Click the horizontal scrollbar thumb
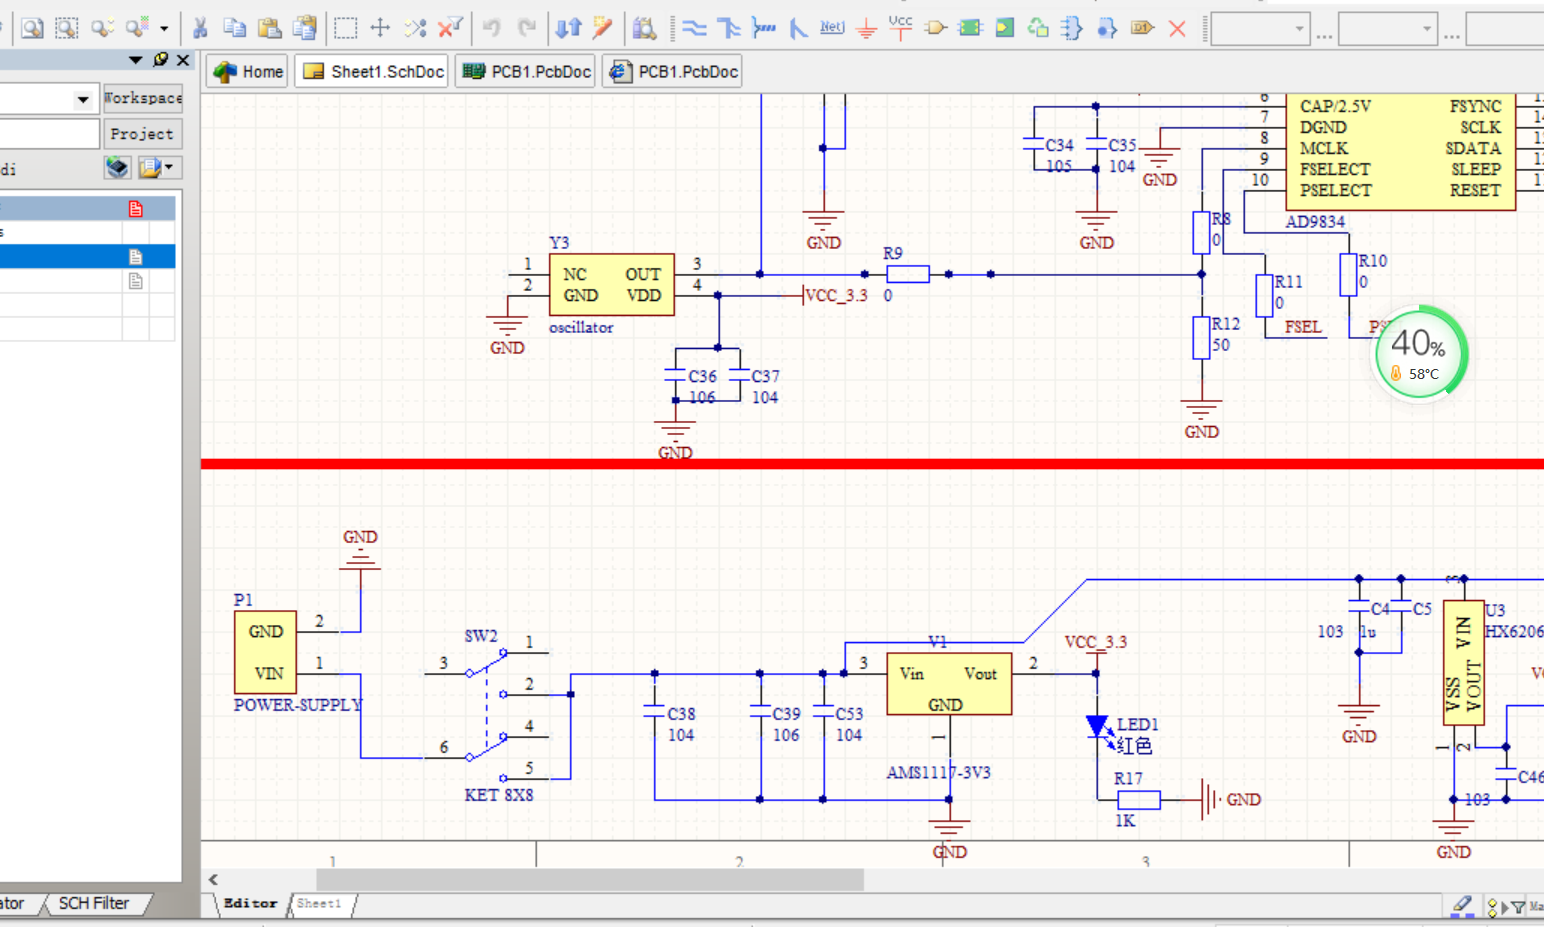Screen dimensions: 1544x927 point(590,879)
